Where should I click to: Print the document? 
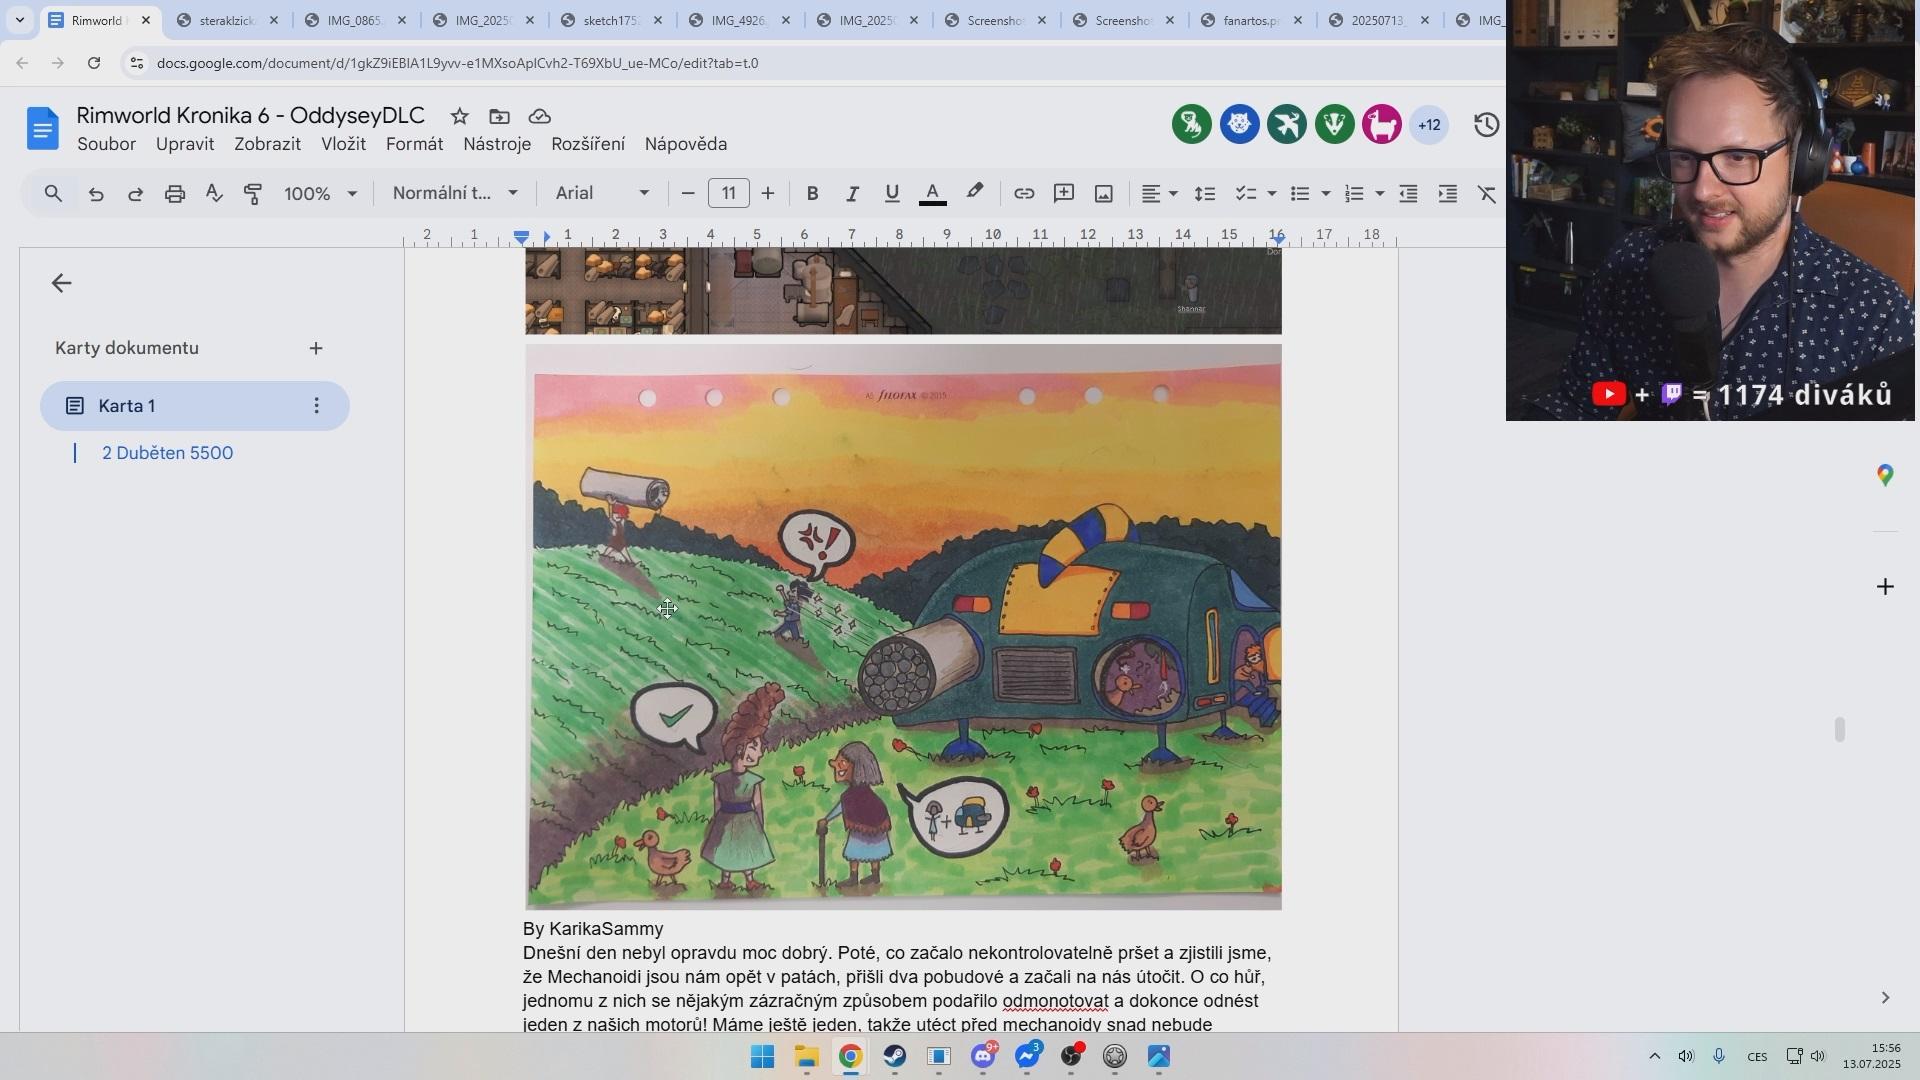point(175,194)
